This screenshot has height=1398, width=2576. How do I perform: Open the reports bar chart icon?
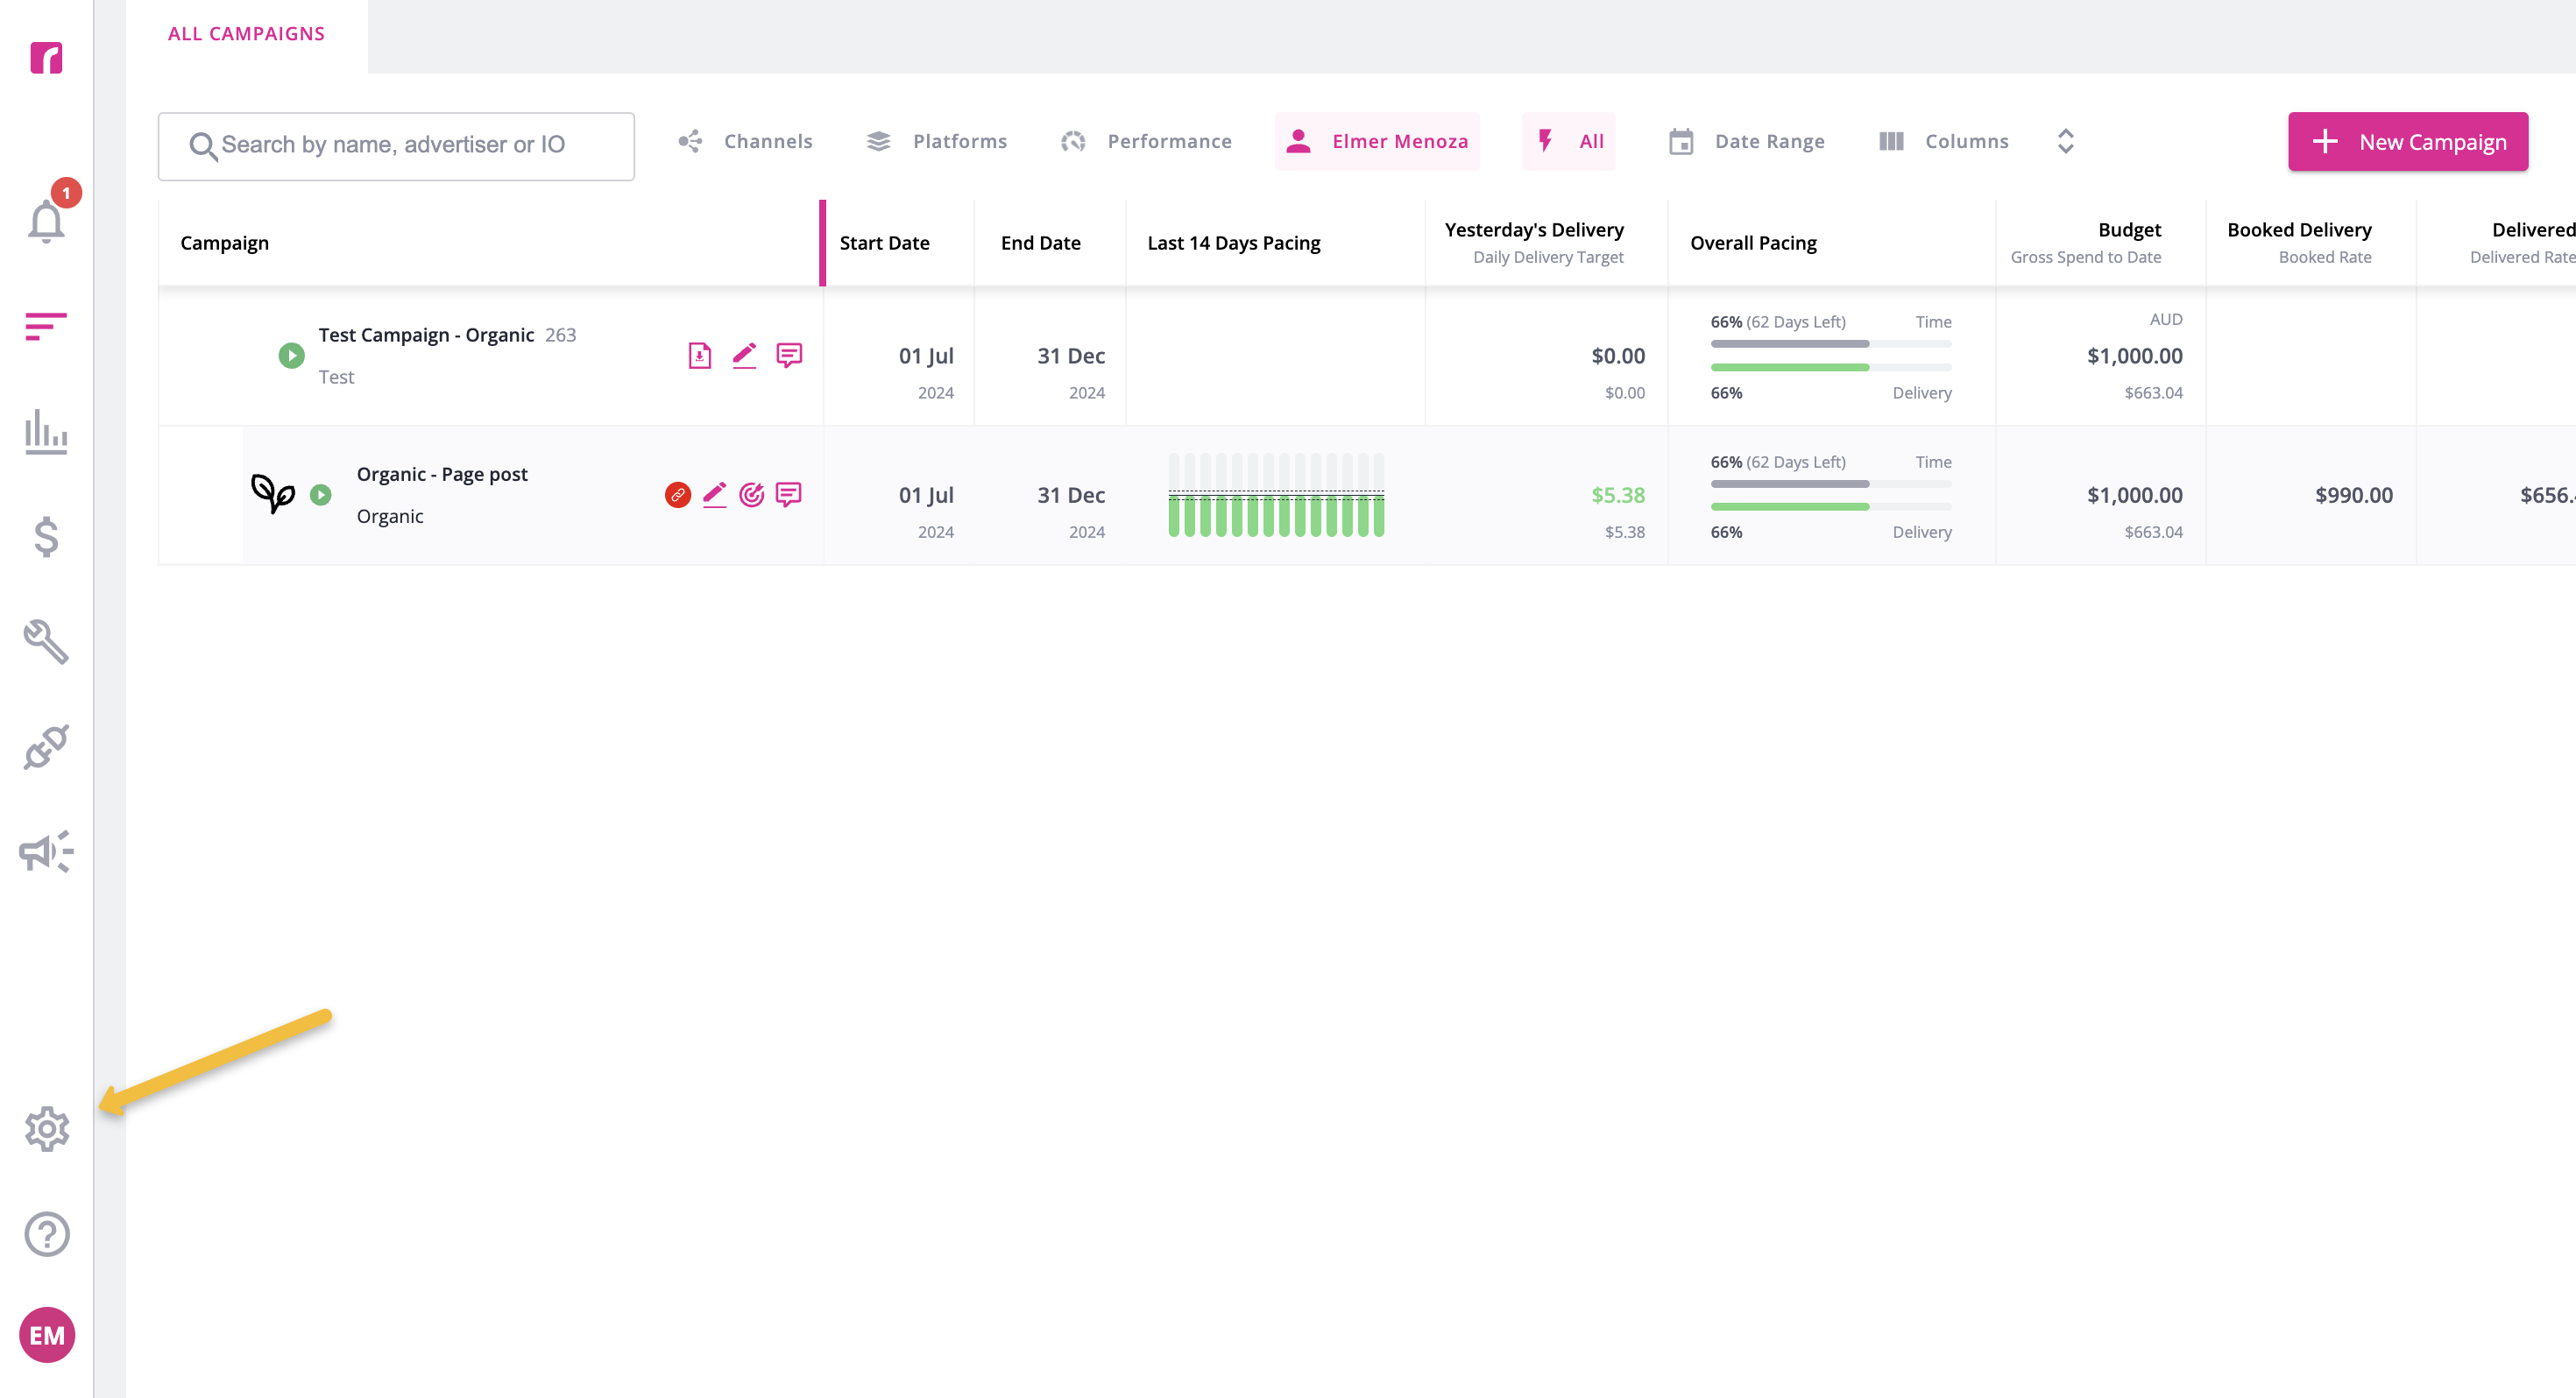[x=46, y=432]
